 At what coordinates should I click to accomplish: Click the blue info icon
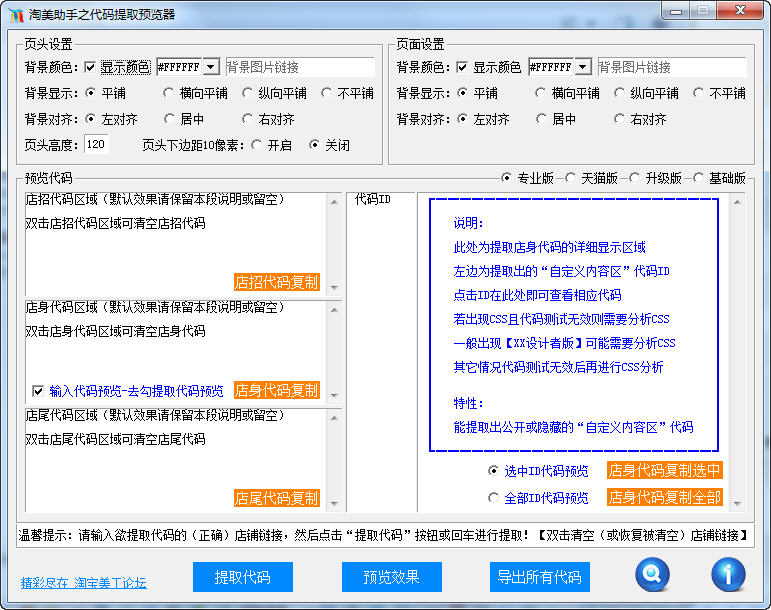click(x=728, y=575)
